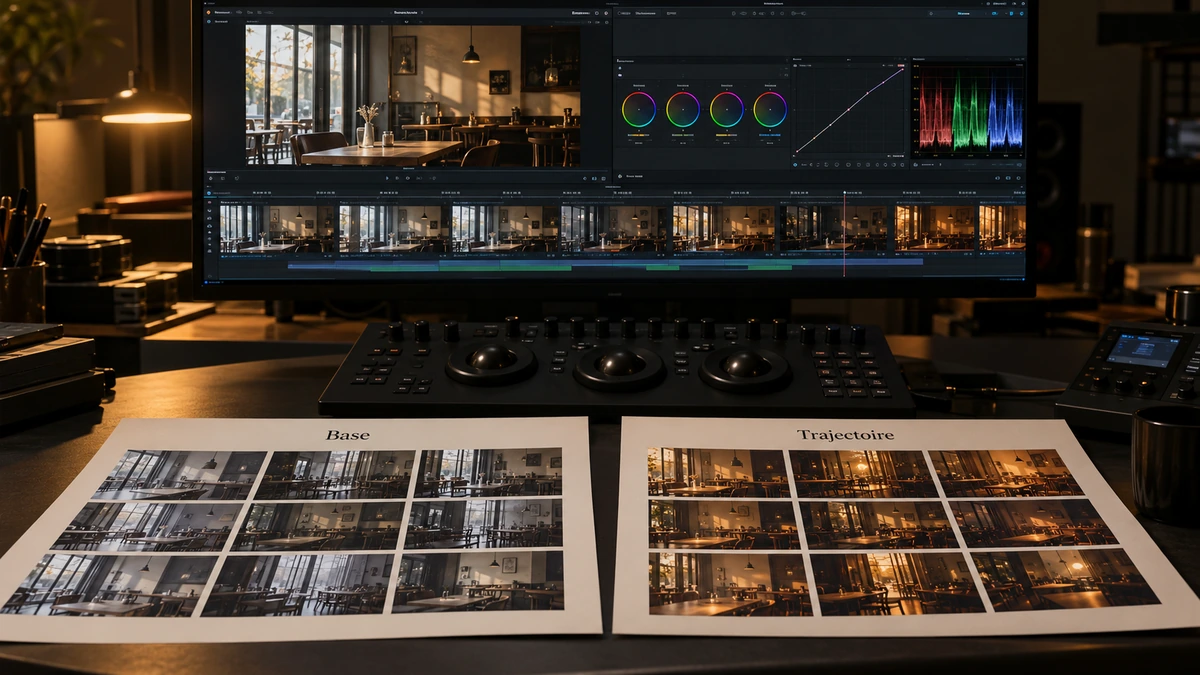Select the leftmost green audio clip
This screenshot has width=1200, height=675.
click(404, 268)
